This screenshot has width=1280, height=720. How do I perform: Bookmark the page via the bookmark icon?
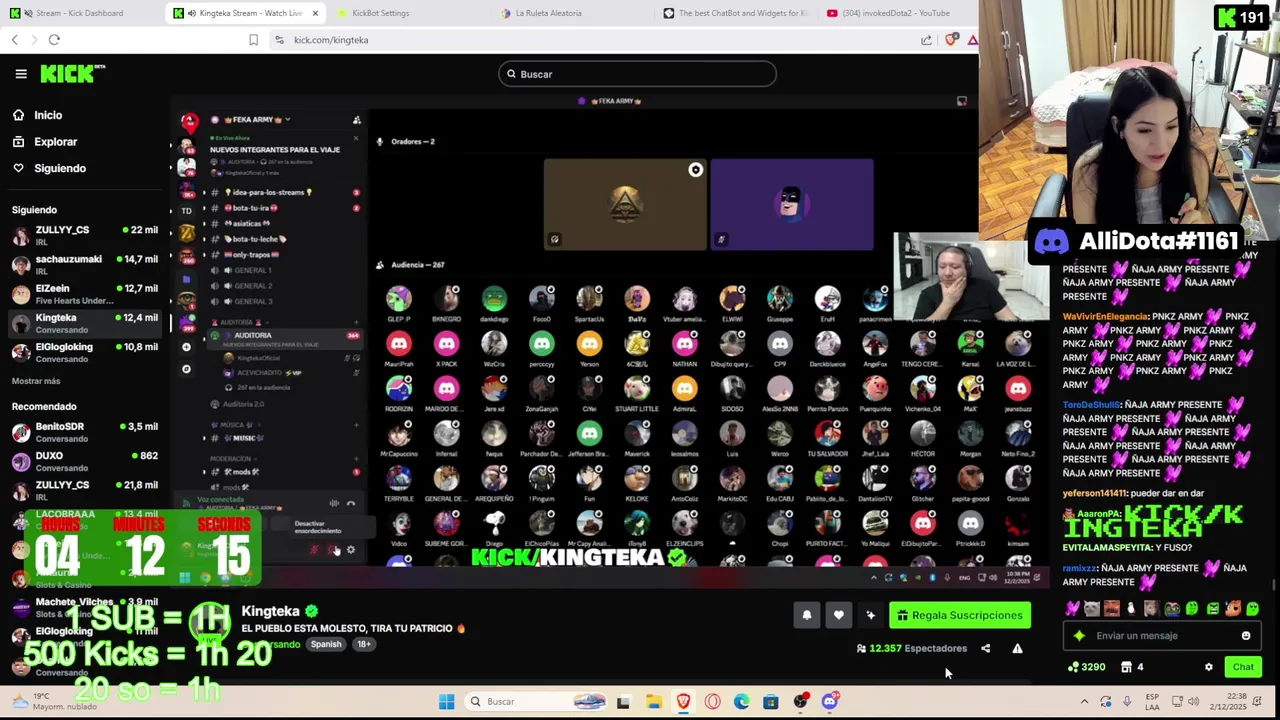tap(253, 40)
